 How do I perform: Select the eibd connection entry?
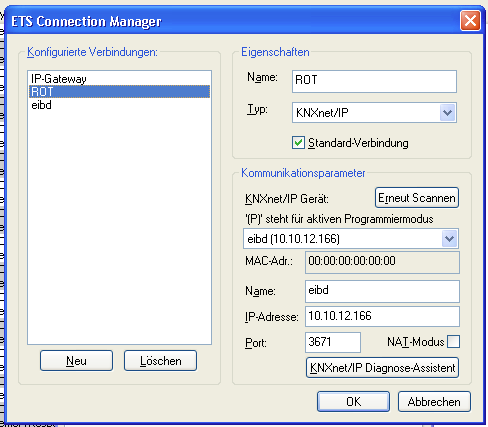tap(119, 105)
